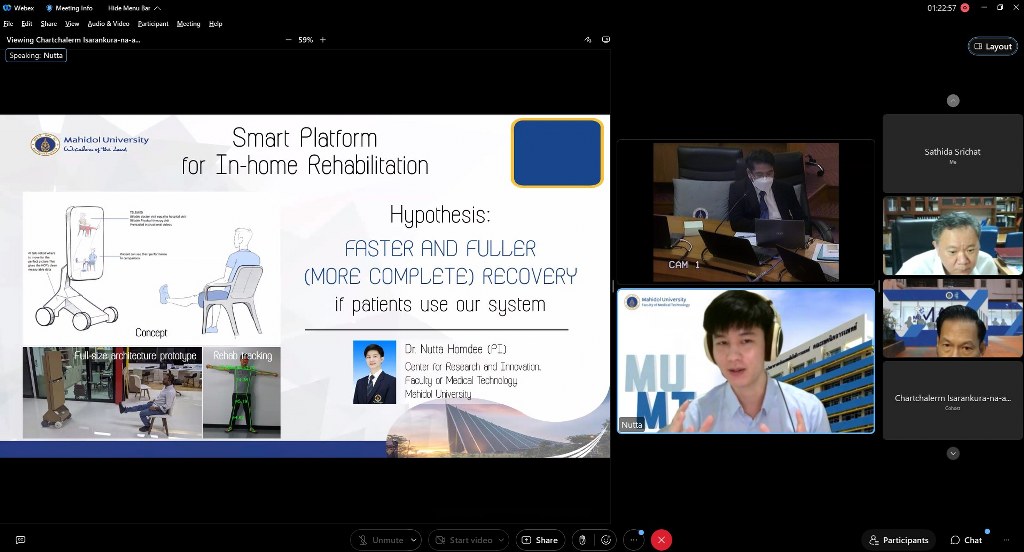
Task: Click the raise hand gesture icon
Action: pos(582,540)
